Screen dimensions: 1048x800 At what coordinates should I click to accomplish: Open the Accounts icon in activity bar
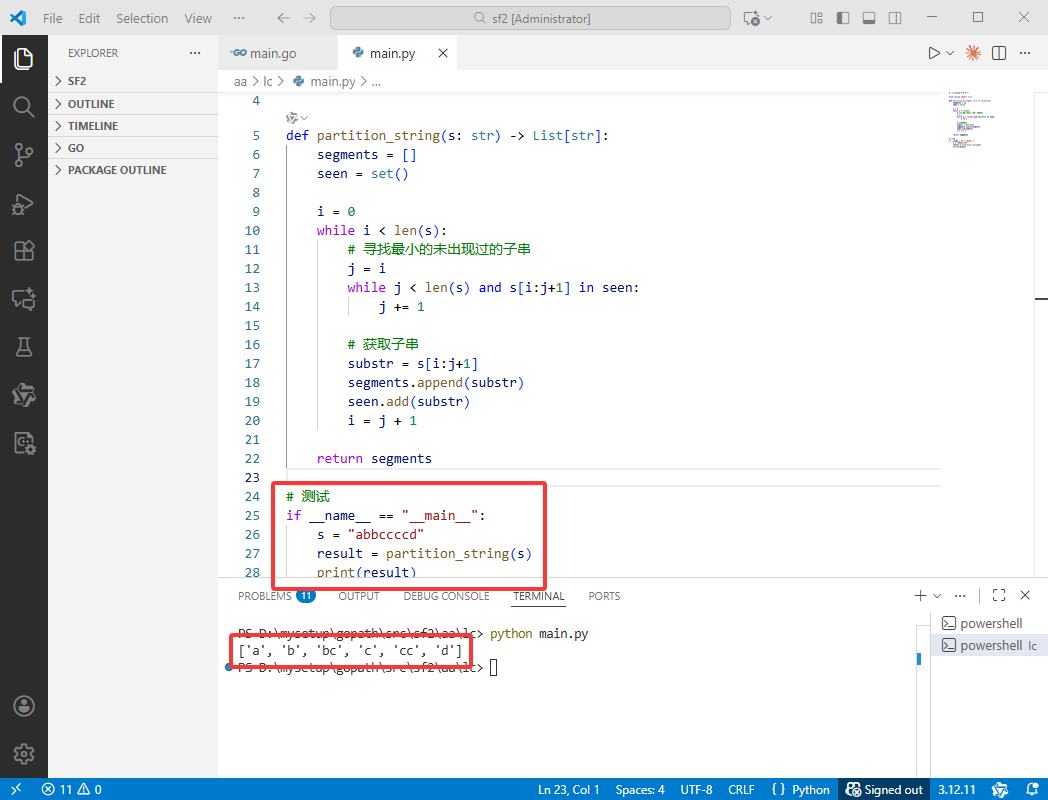(x=23, y=706)
